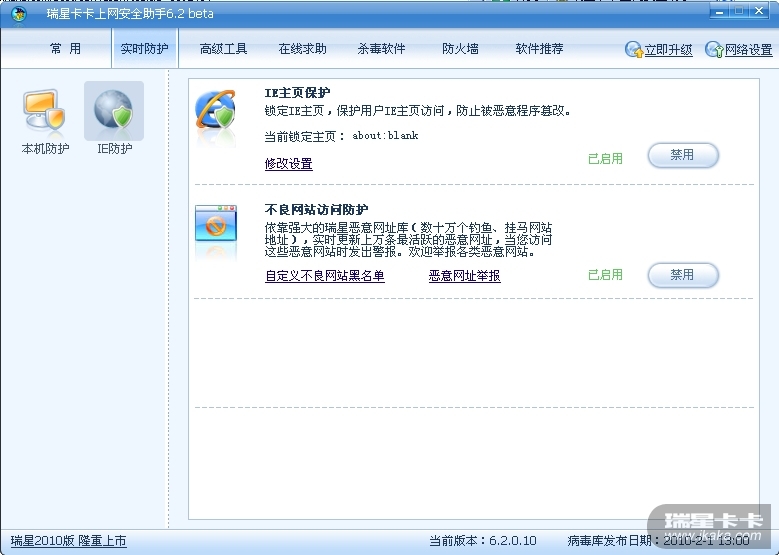Click the 恶意网址举报 link

pos(465,276)
